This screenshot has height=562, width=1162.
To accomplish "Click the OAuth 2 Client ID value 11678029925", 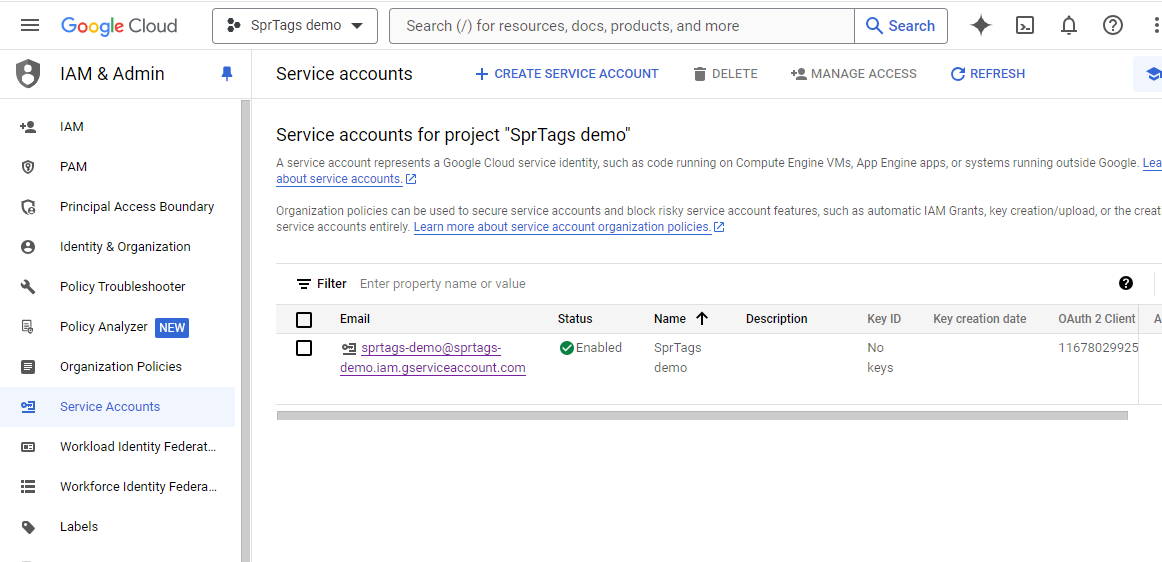I will 1098,348.
